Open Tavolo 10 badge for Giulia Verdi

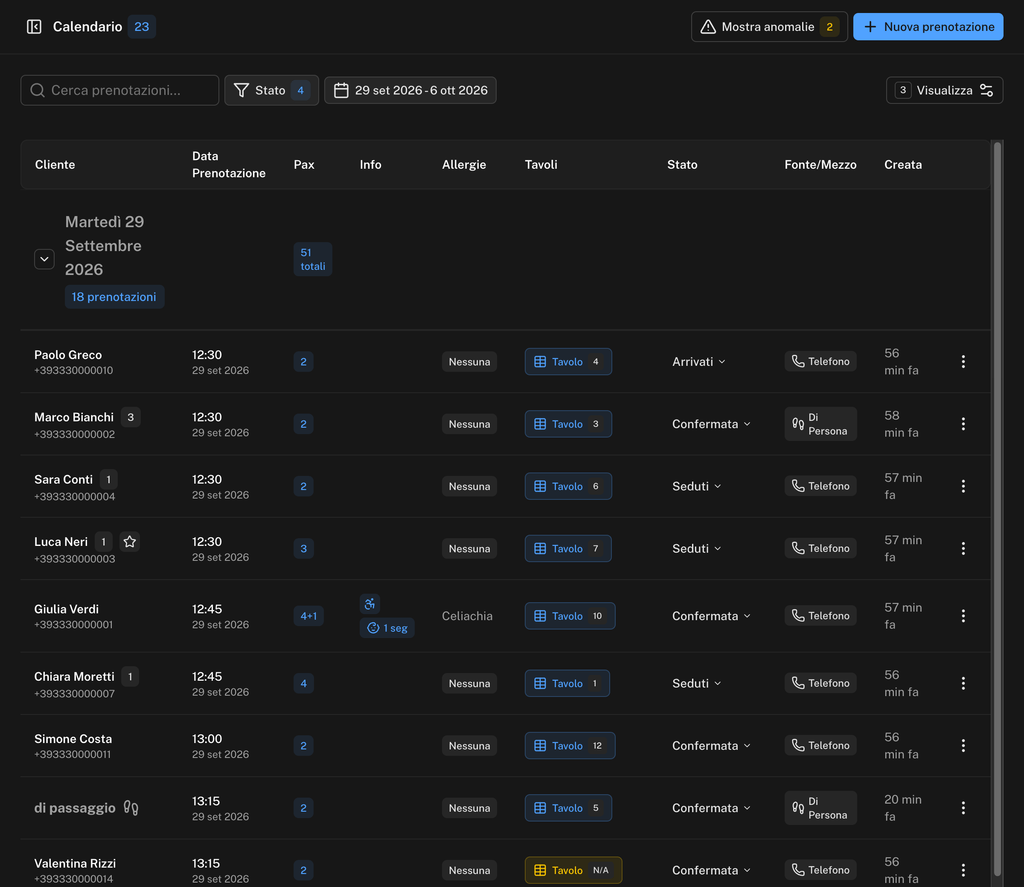point(570,616)
